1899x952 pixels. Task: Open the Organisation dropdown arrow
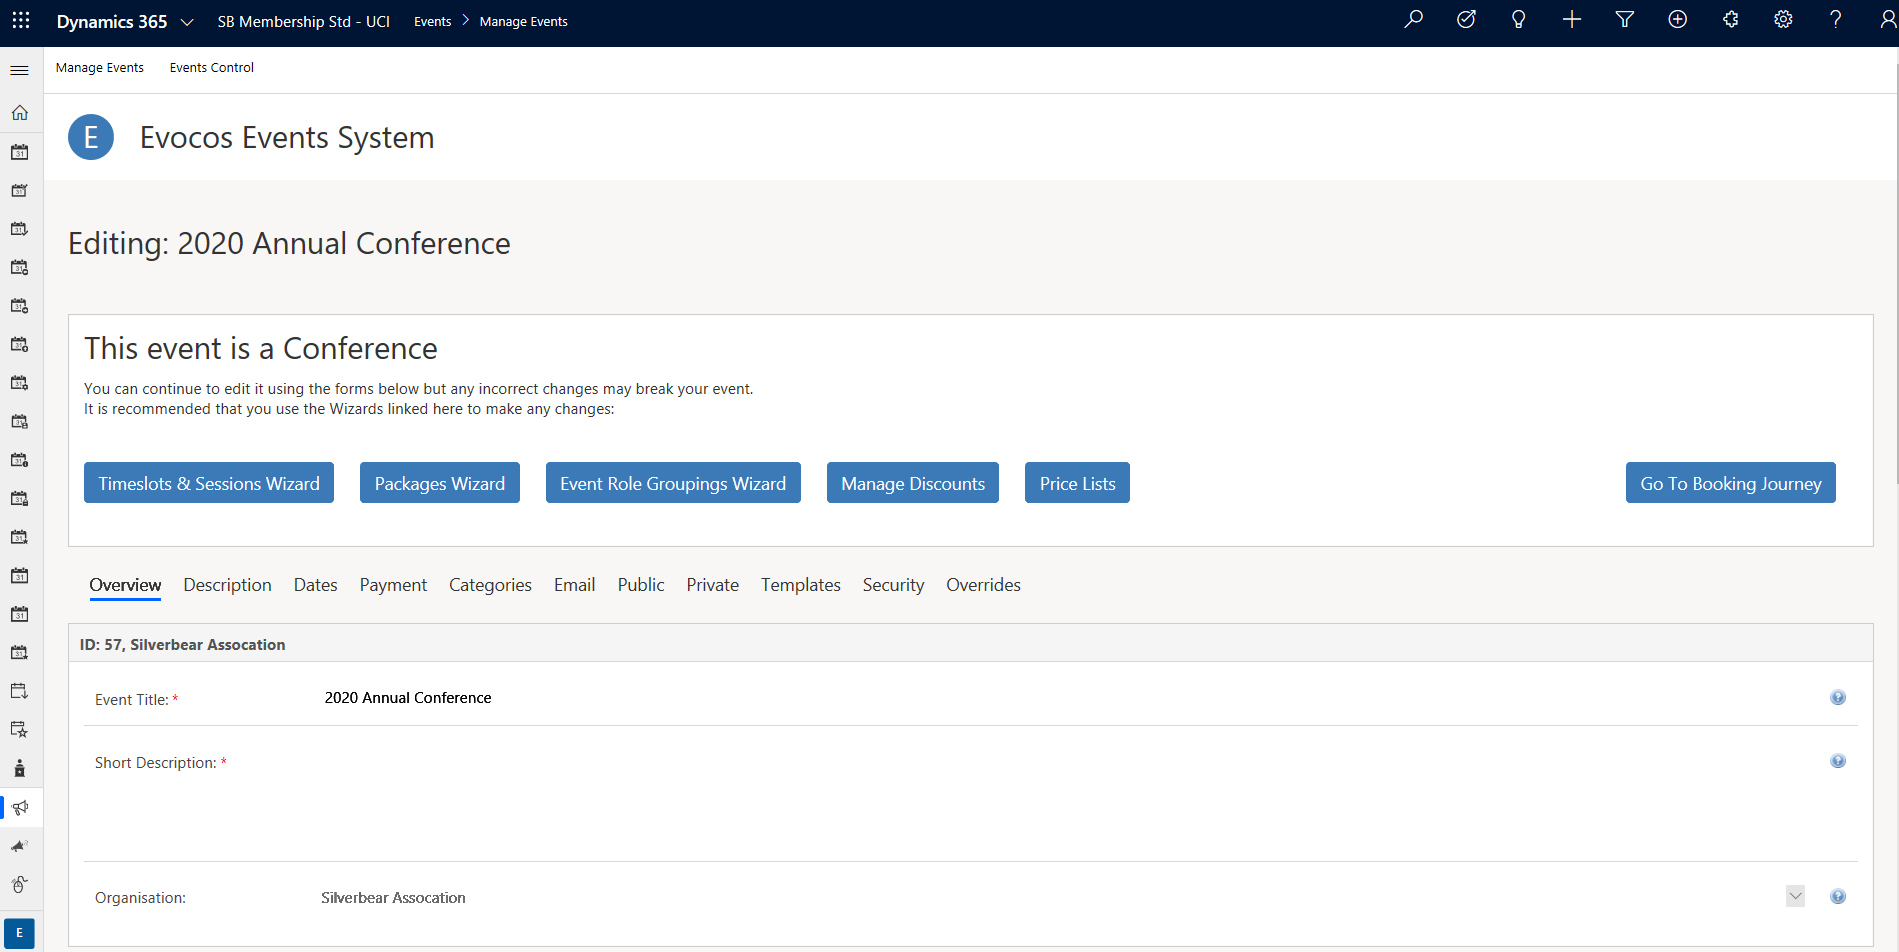tap(1796, 896)
